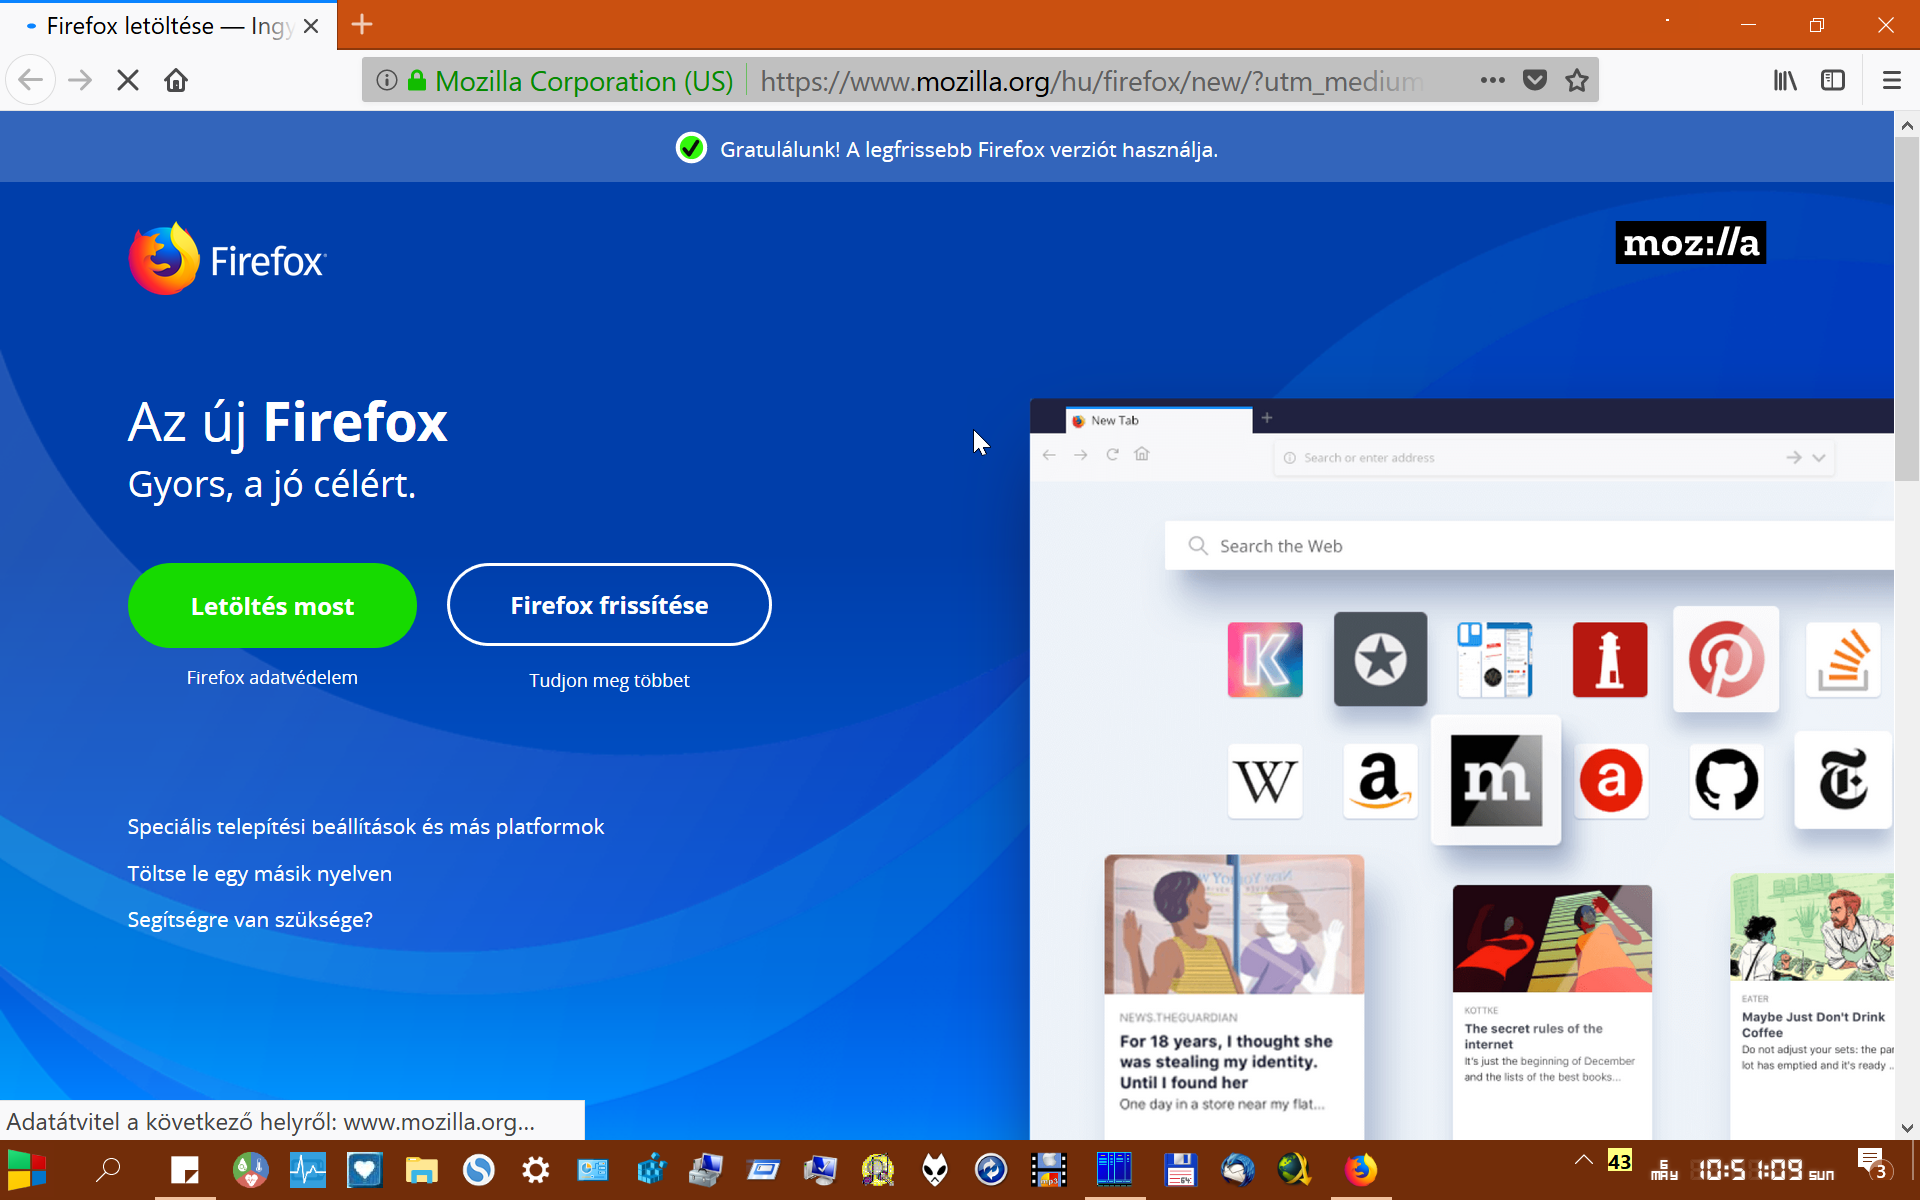Click page scrollbar down arrow
The height and width of the screenshot is (1200, 1920).
1907,1128
